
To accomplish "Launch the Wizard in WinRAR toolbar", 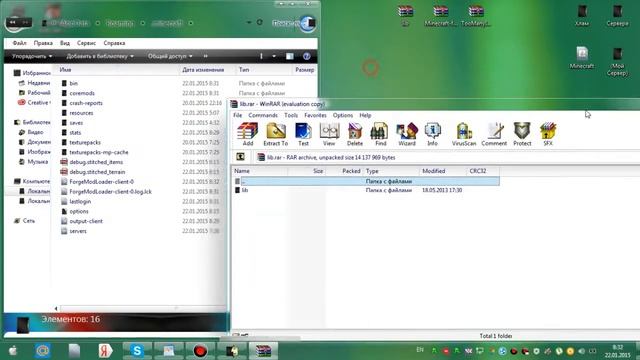I will coord(407,134).
